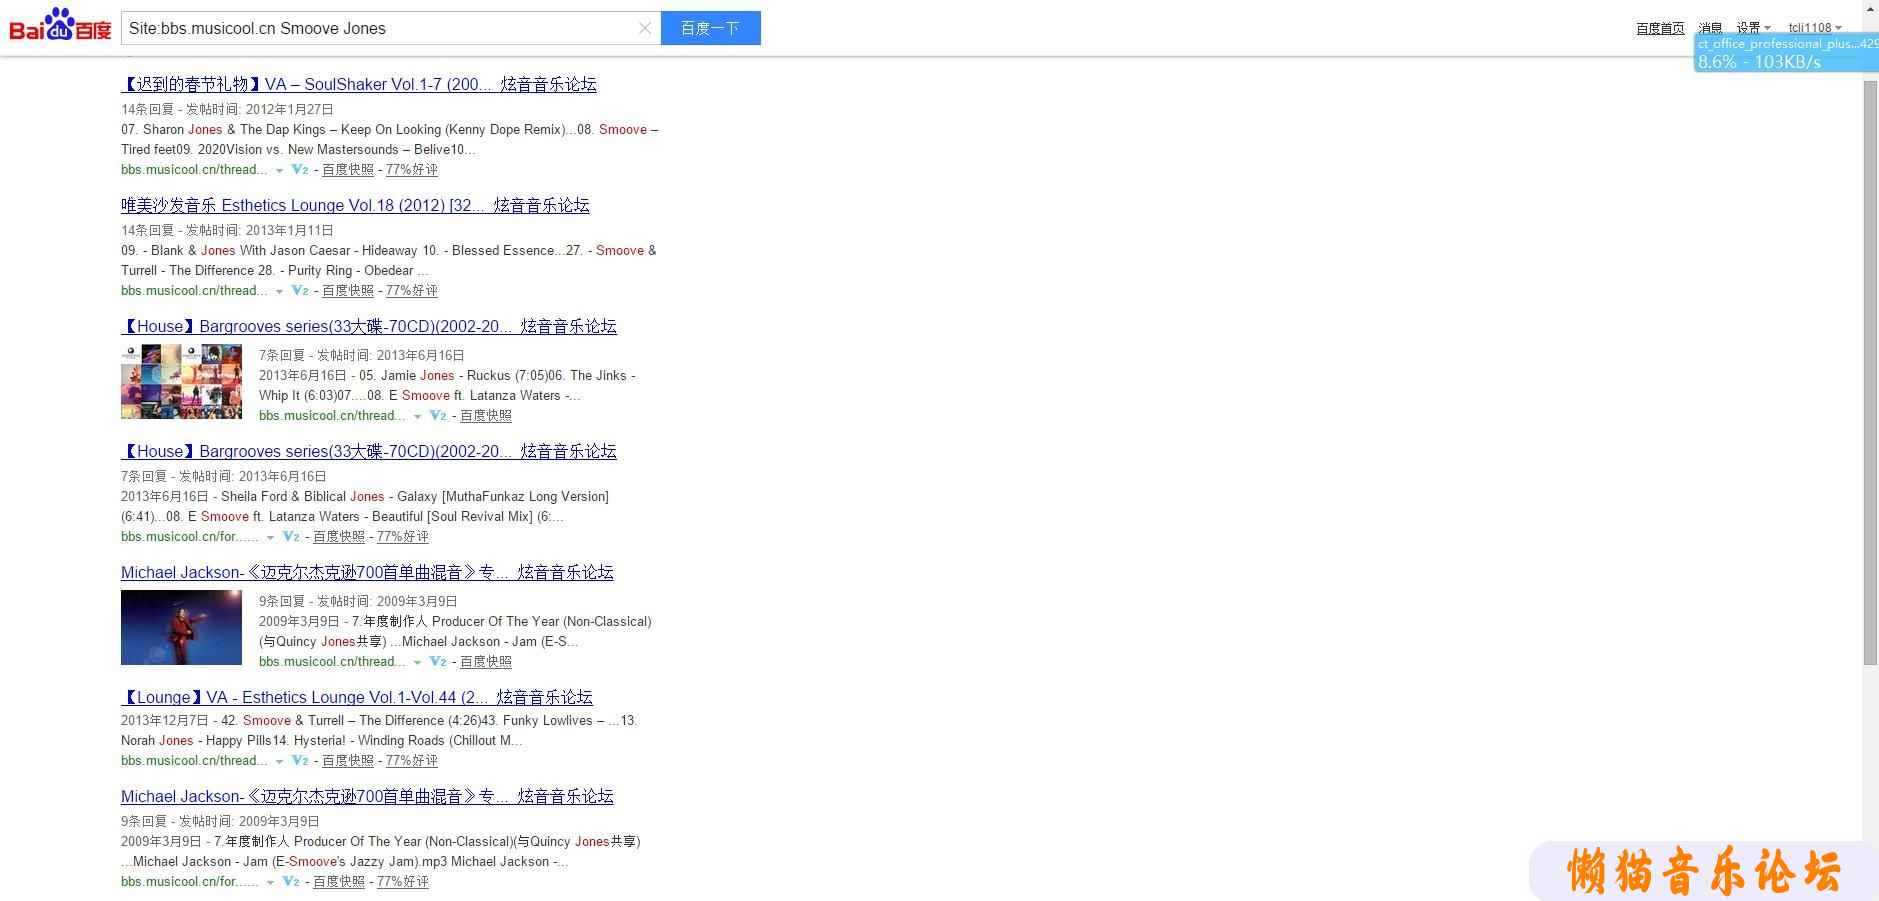Image resolution: width=1879 pixels, height=901 pixels.
Task: Expand URL arrow under the Jazzy Jam snippet
Action: pos(270,883)
